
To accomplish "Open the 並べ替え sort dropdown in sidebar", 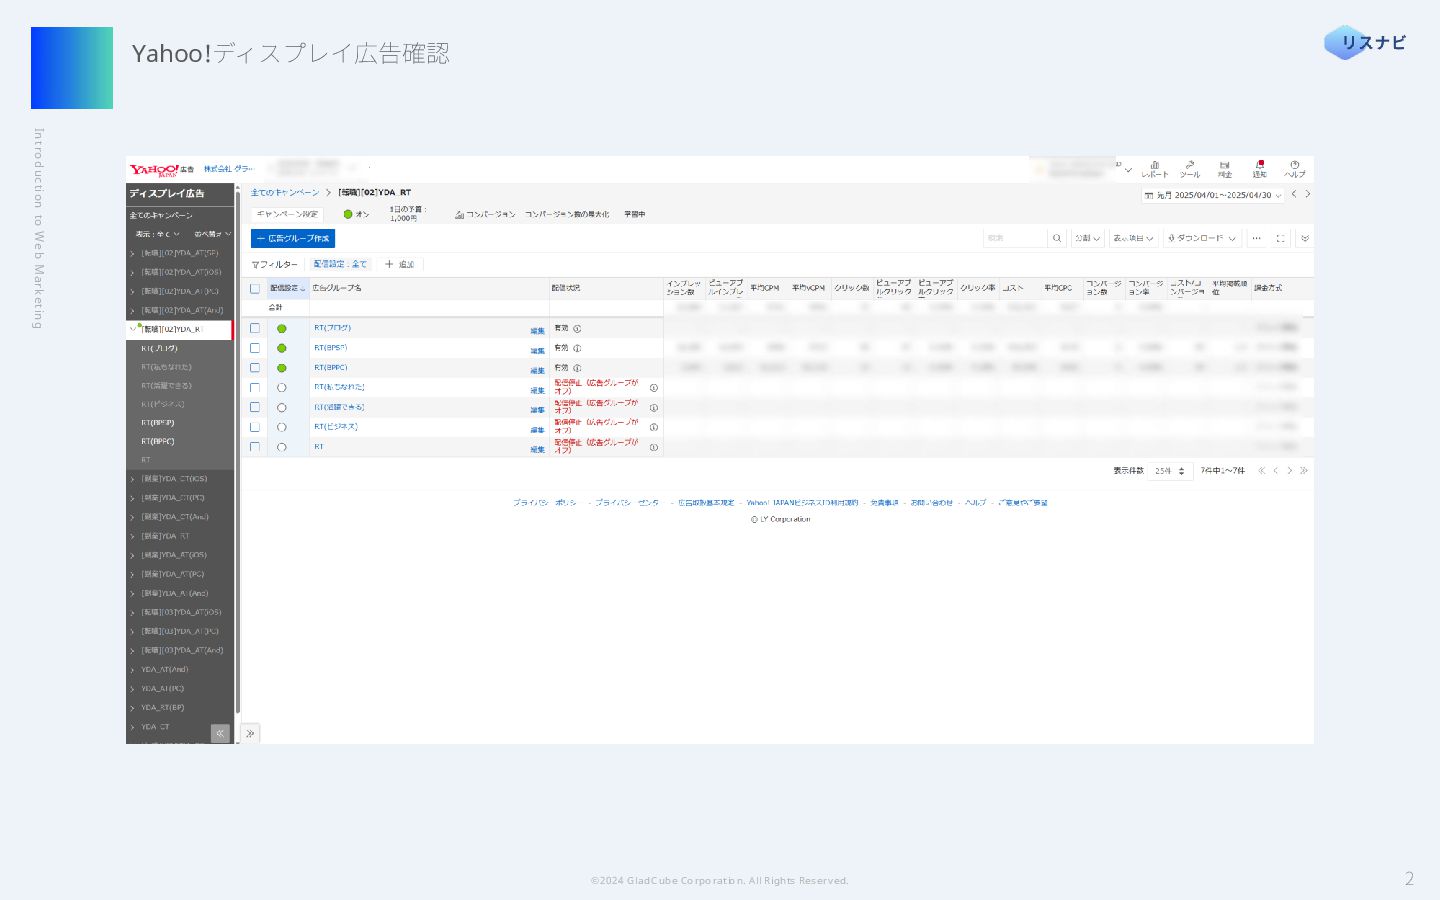I will pyautogui.click(x=212, y=234).
